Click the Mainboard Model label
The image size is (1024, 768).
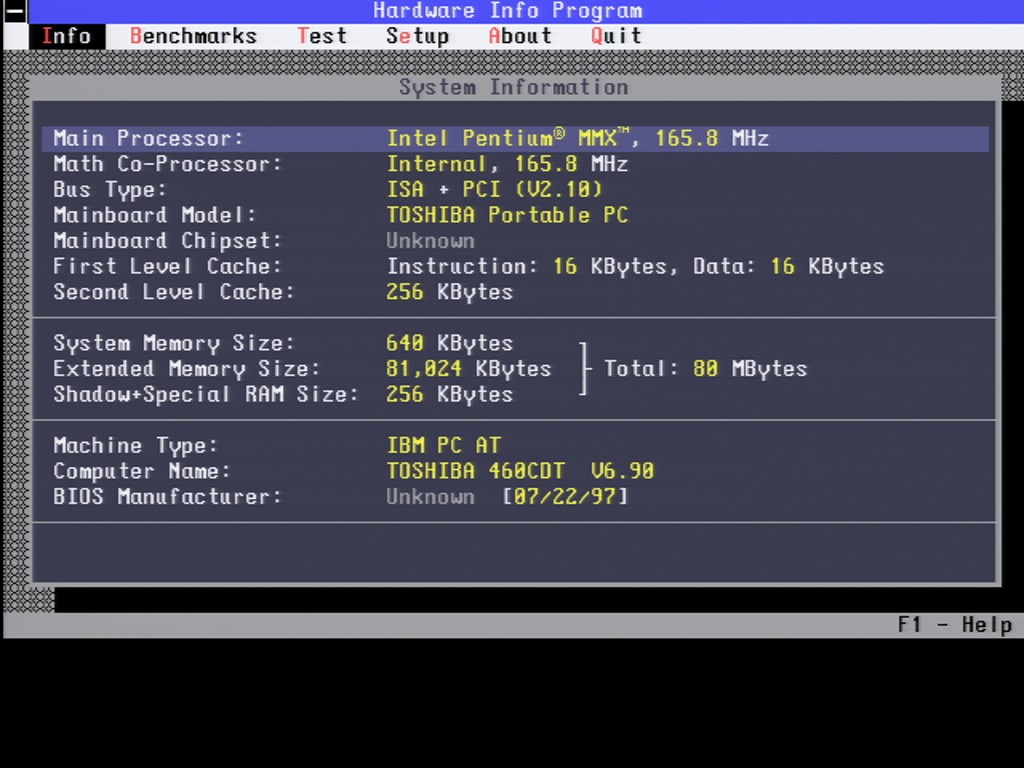coord(155,216)
